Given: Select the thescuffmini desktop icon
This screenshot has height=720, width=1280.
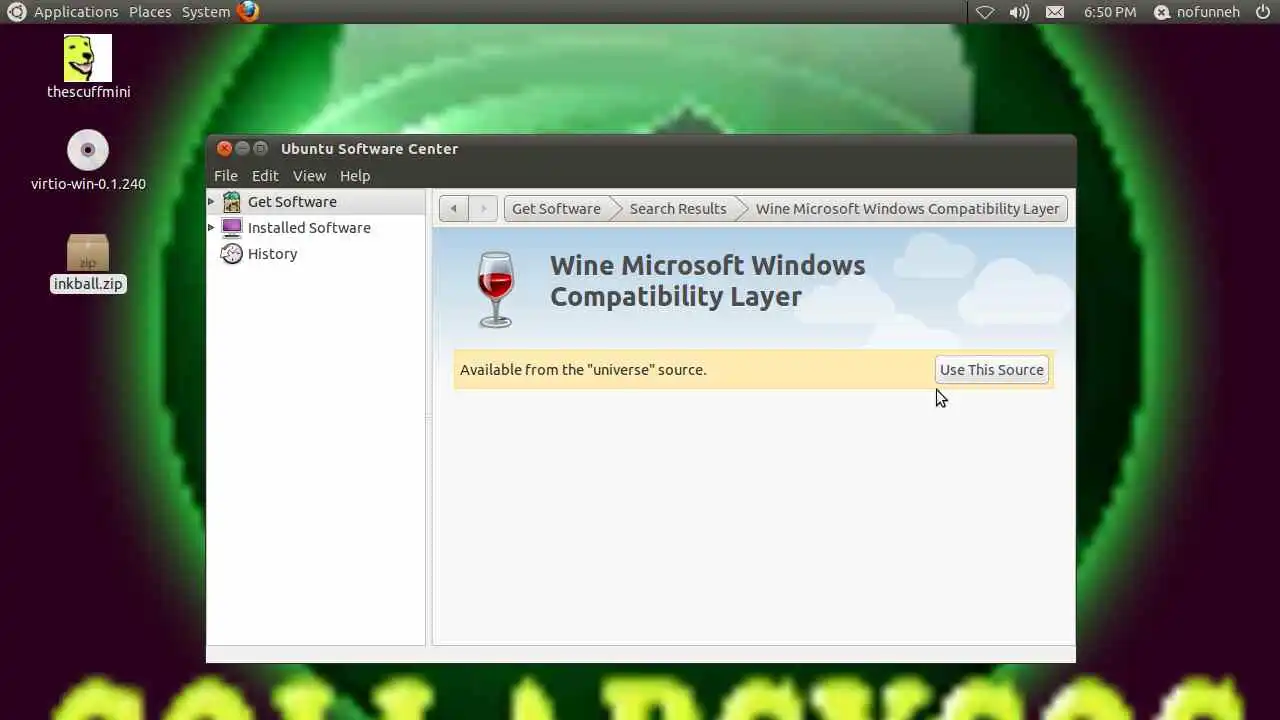Looking at the screenshot, I should click(88, 67).
